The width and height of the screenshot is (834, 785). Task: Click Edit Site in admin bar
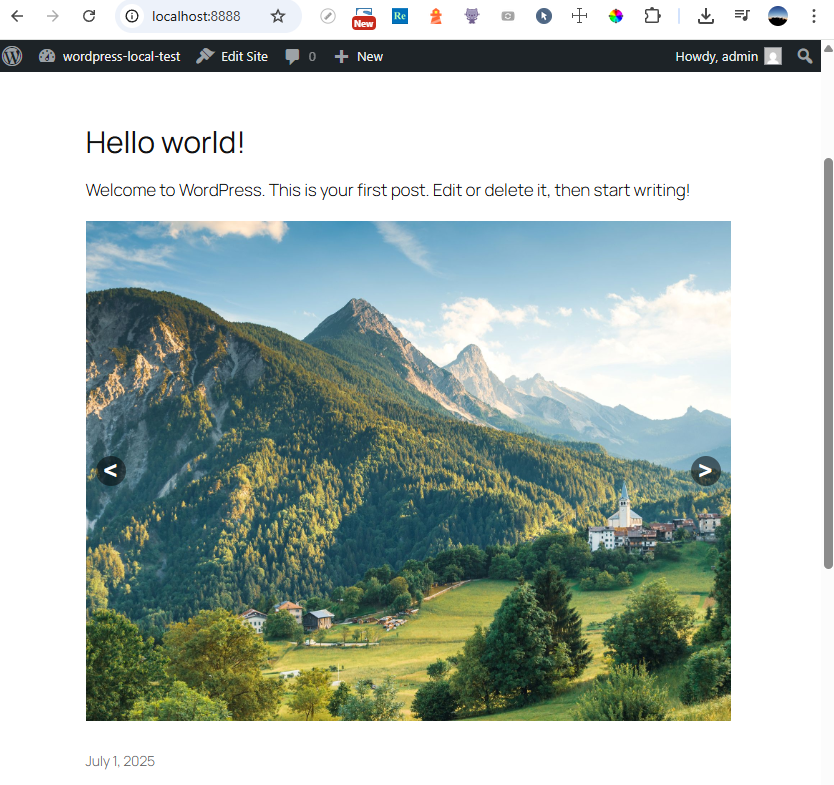[x=232, y=56]
